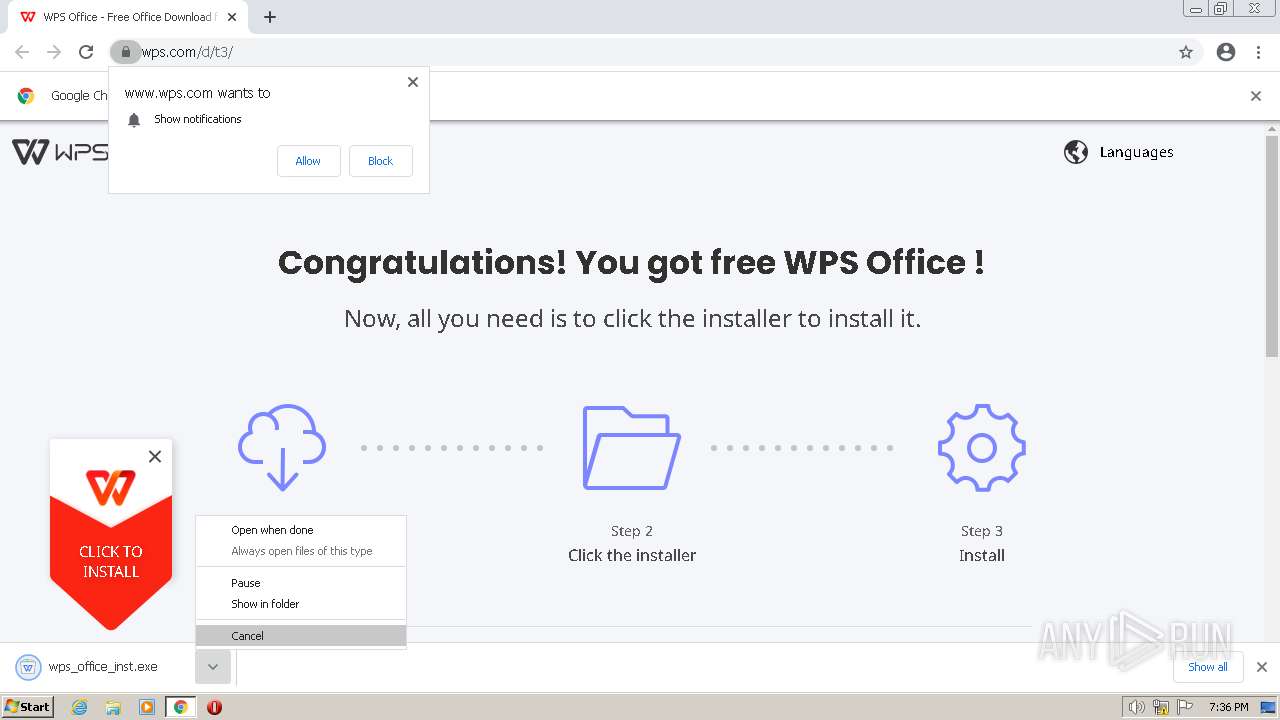Close the CLICK TO INSTALL floating banner
1280x720 pixels.
[x=154, y=457]
